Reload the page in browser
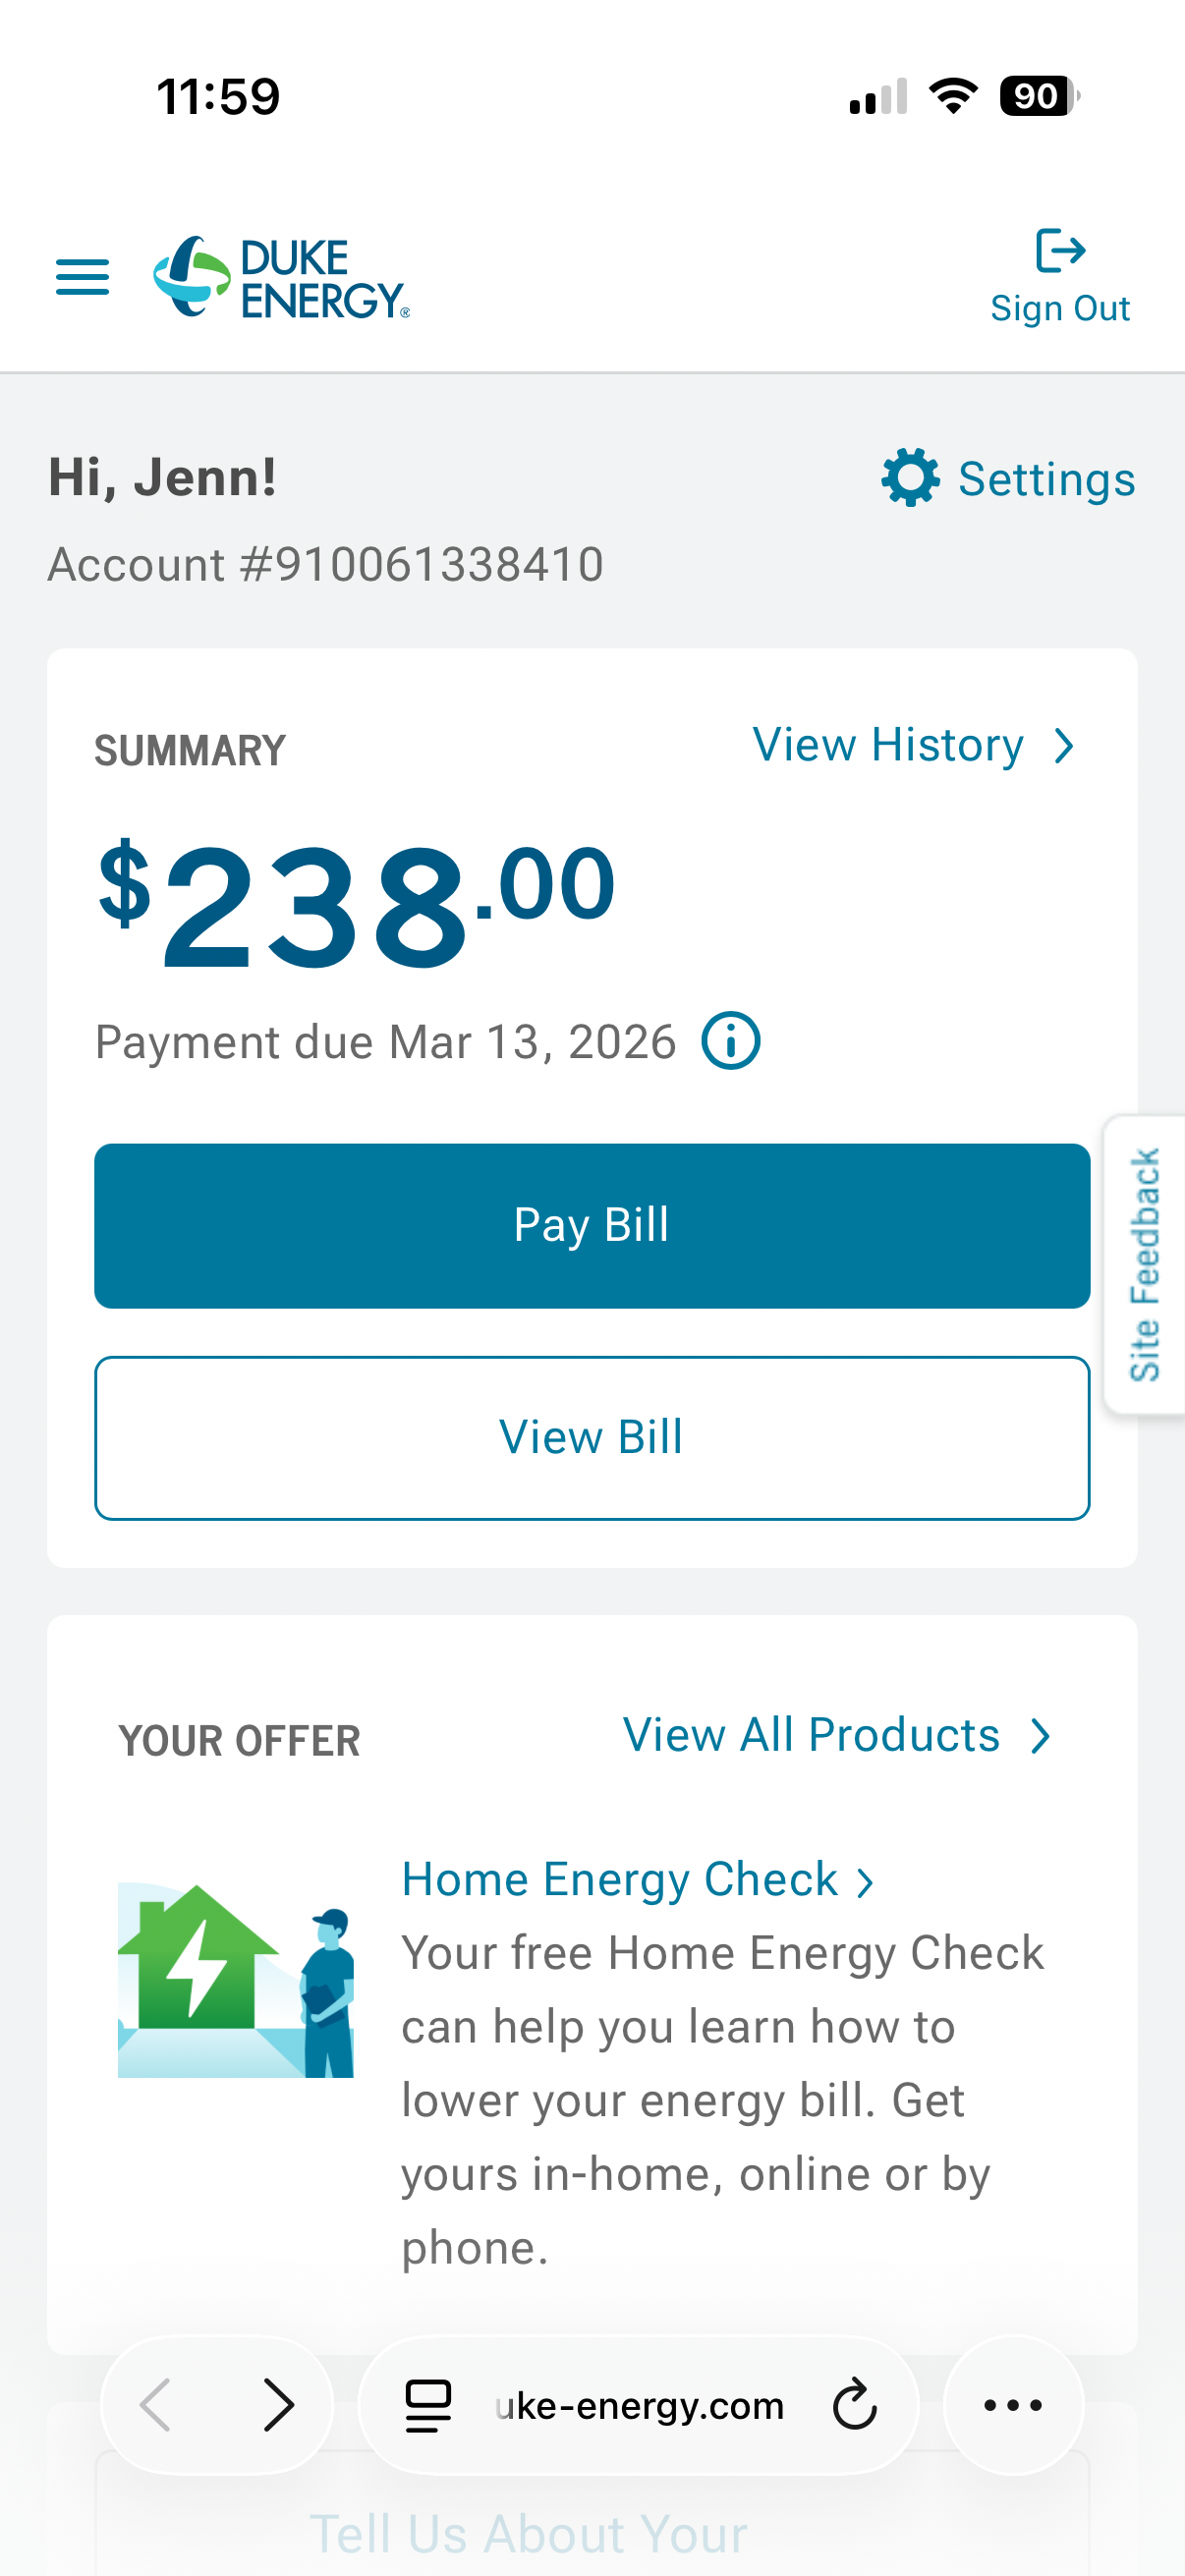1185x2576 pixels. click(854, 2404)
